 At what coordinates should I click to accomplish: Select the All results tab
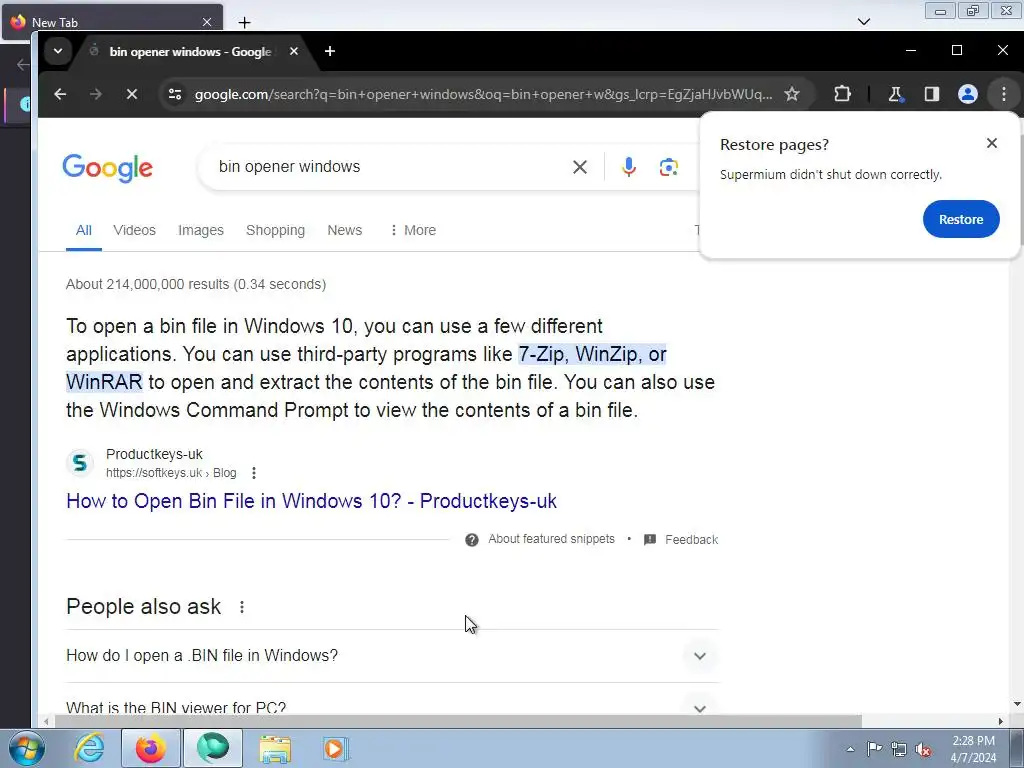pyautogui.click(x=84, y=230)
